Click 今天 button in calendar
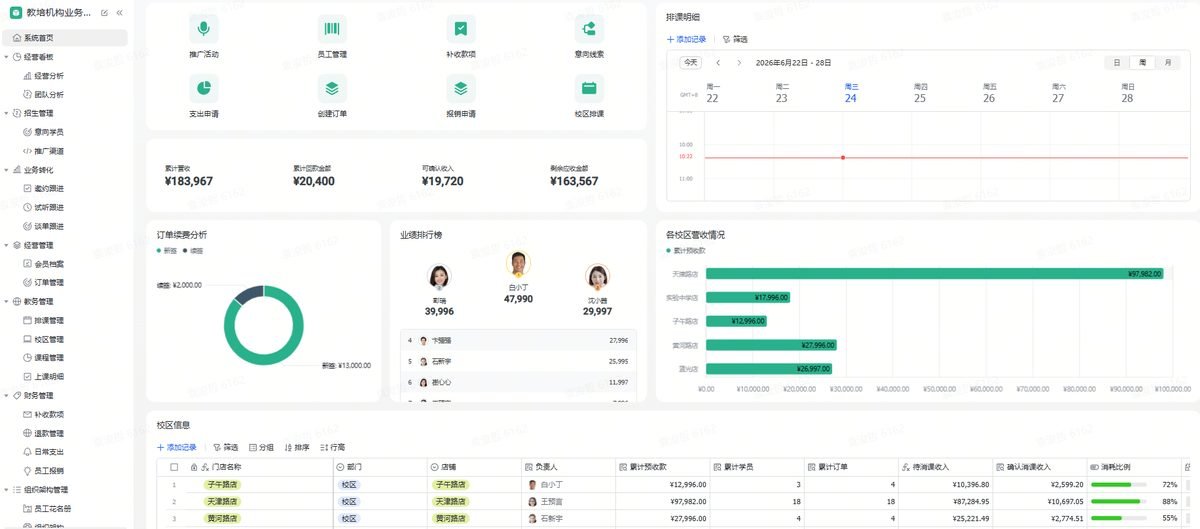1200x529 pixels. click(691, 62)
